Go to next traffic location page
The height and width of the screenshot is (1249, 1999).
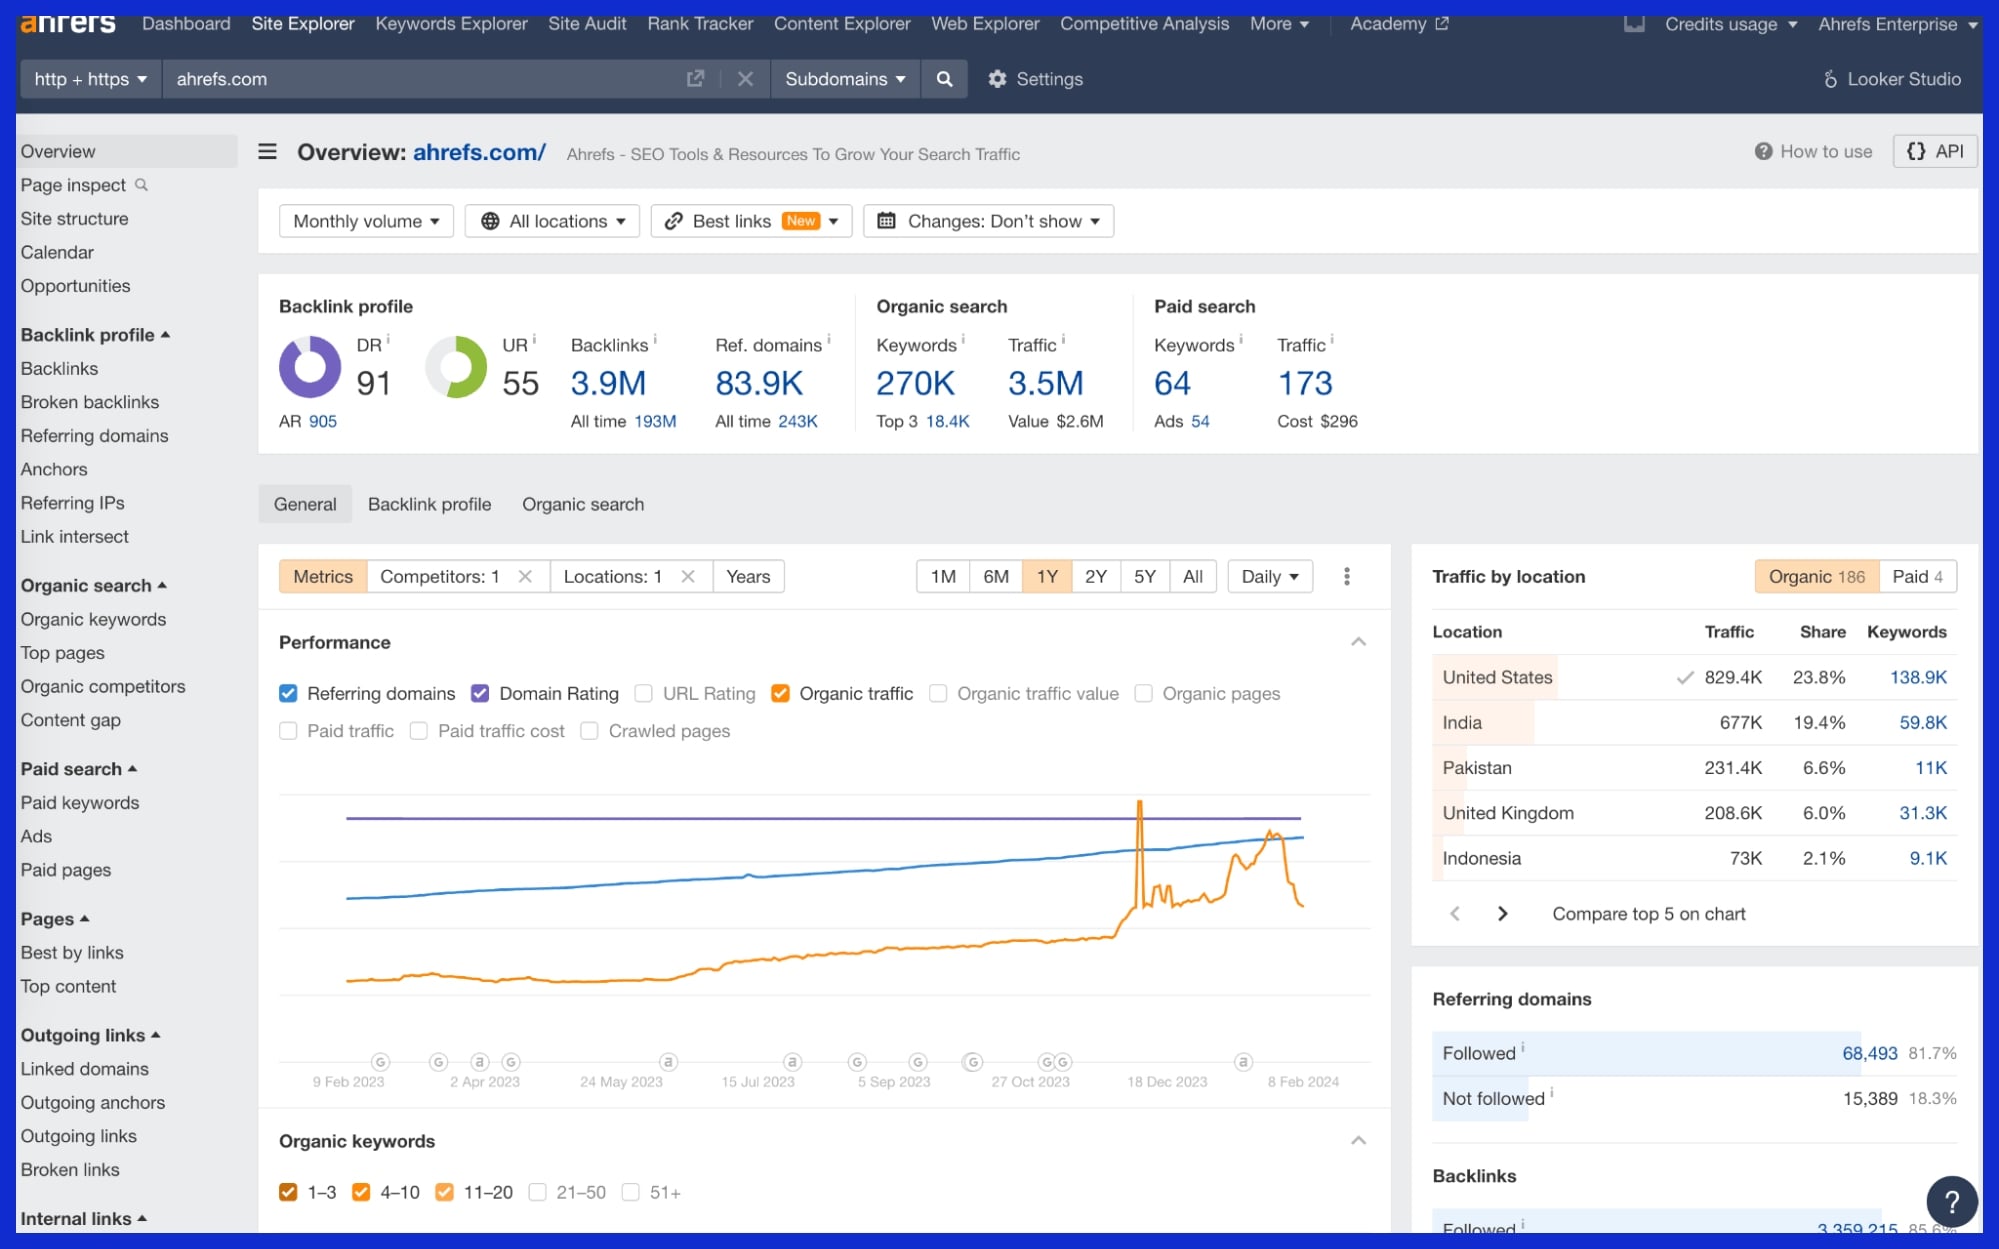coord(1502,913)
